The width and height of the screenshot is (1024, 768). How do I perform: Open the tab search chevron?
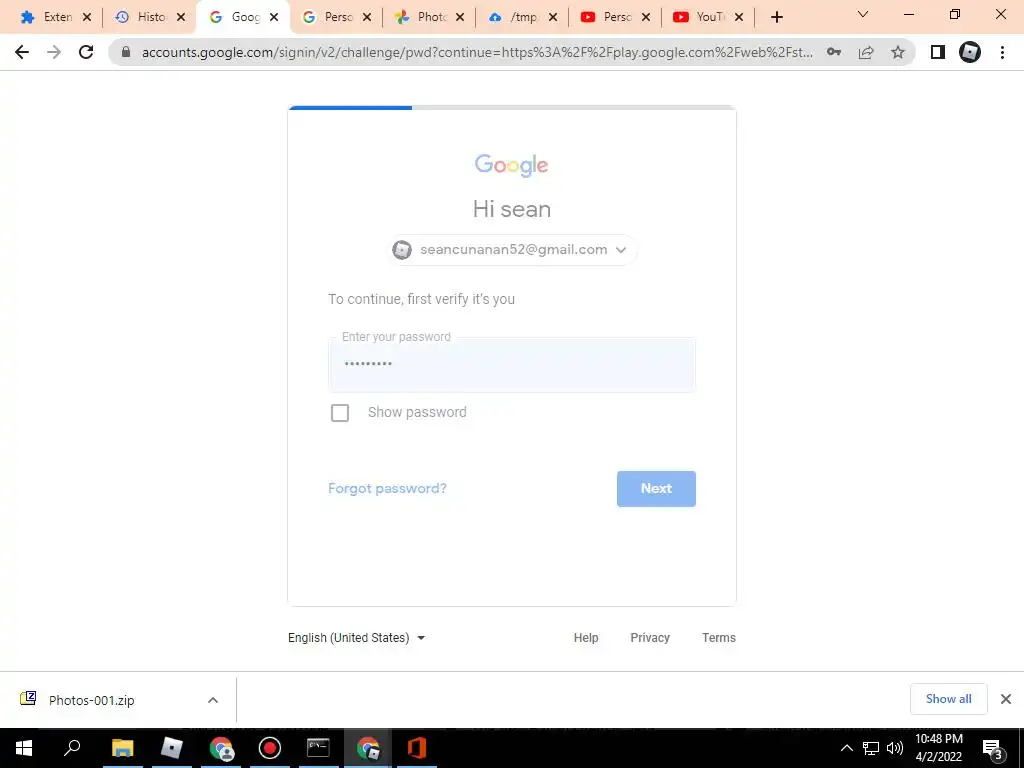tap(863, 14)
